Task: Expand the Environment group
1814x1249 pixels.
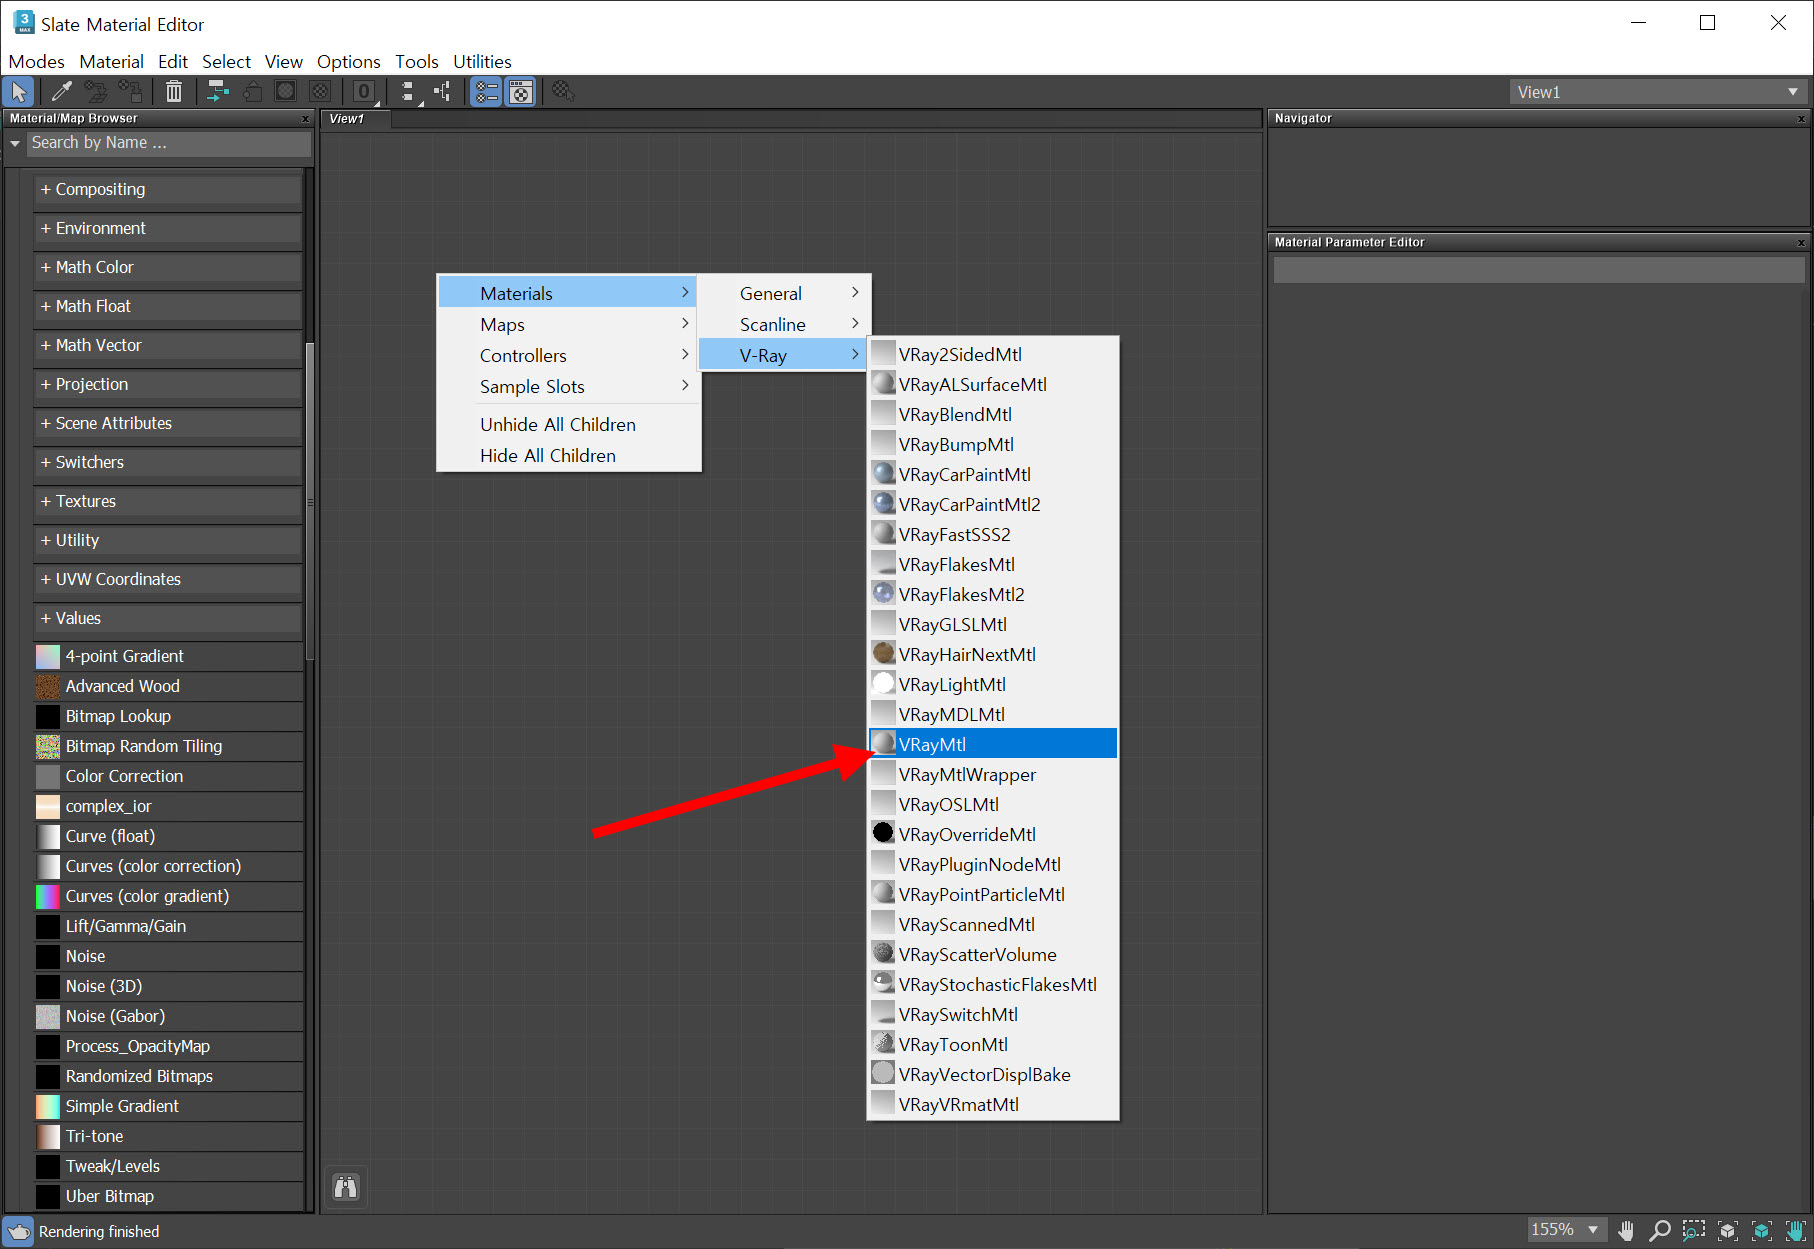Action: [168, 228]
